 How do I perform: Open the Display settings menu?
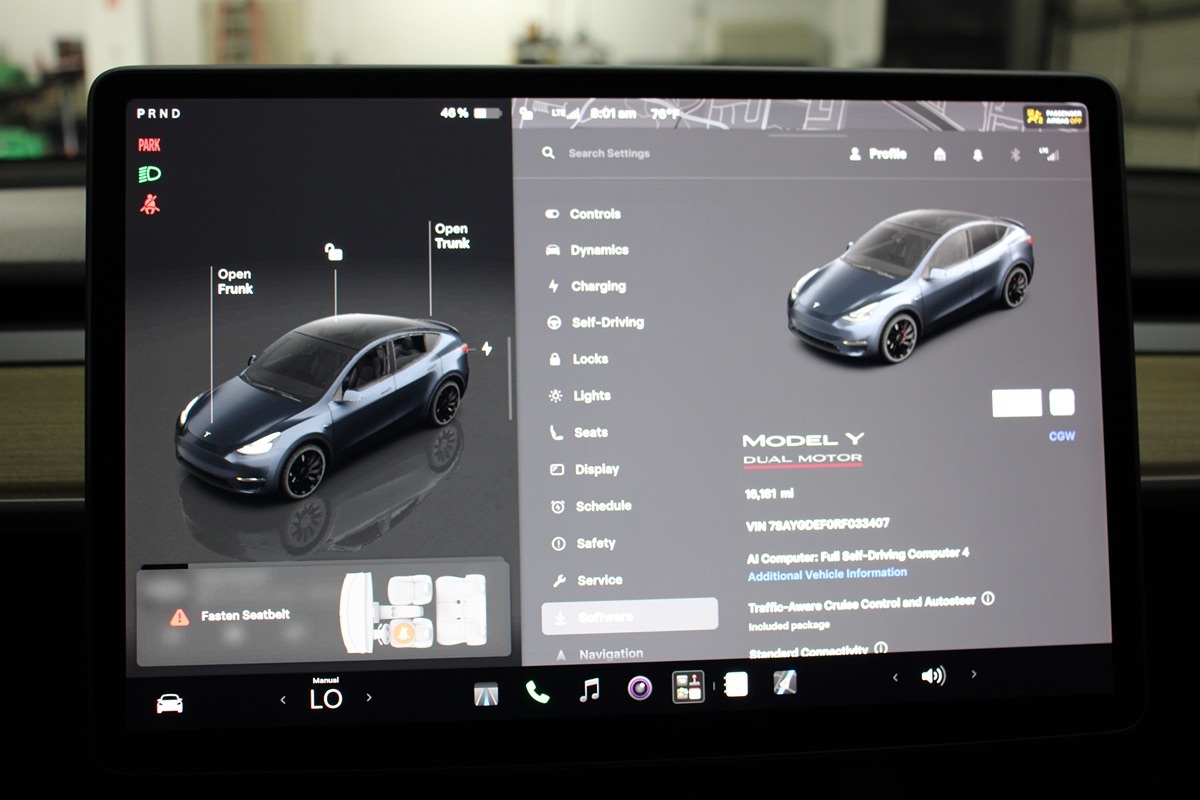tap(585, 469)
